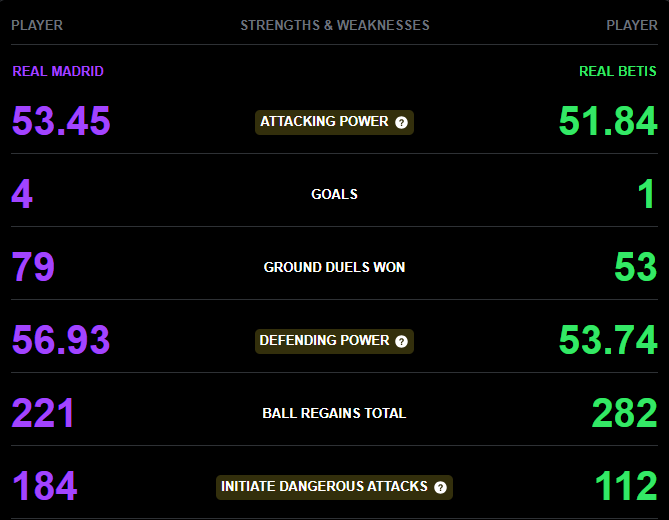Click Real Betis's 53 ground duels value
The width and height of the screenshot is (669, 520).
click(636, 267)
